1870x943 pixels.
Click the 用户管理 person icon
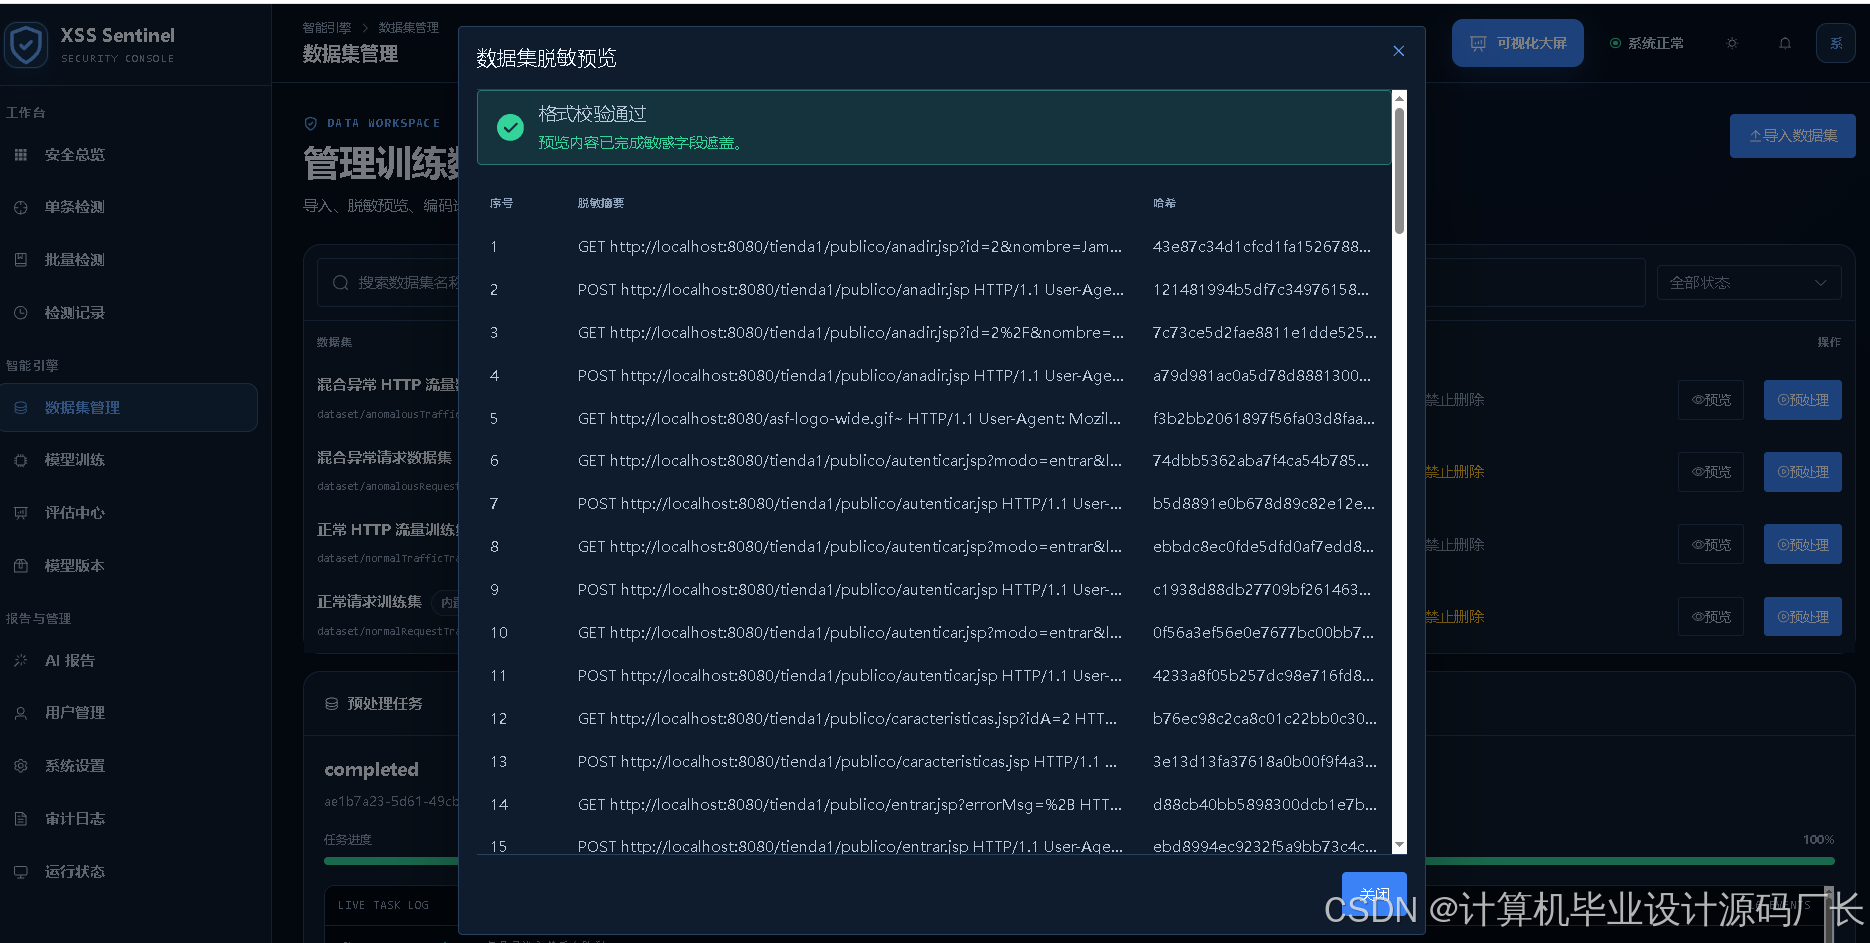pos(21,713)
